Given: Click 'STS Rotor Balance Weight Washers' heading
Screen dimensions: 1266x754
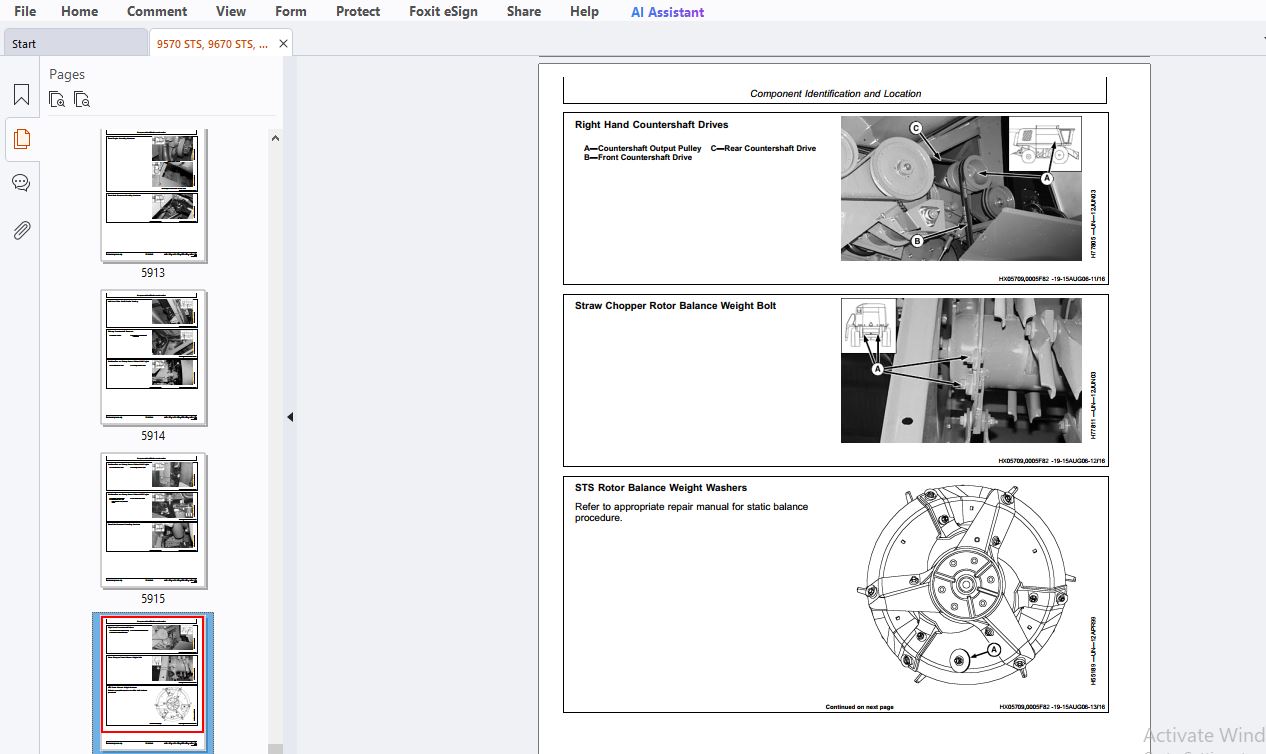Looking at the screenshot, I should pyautogui.click(x=660, y=488).
